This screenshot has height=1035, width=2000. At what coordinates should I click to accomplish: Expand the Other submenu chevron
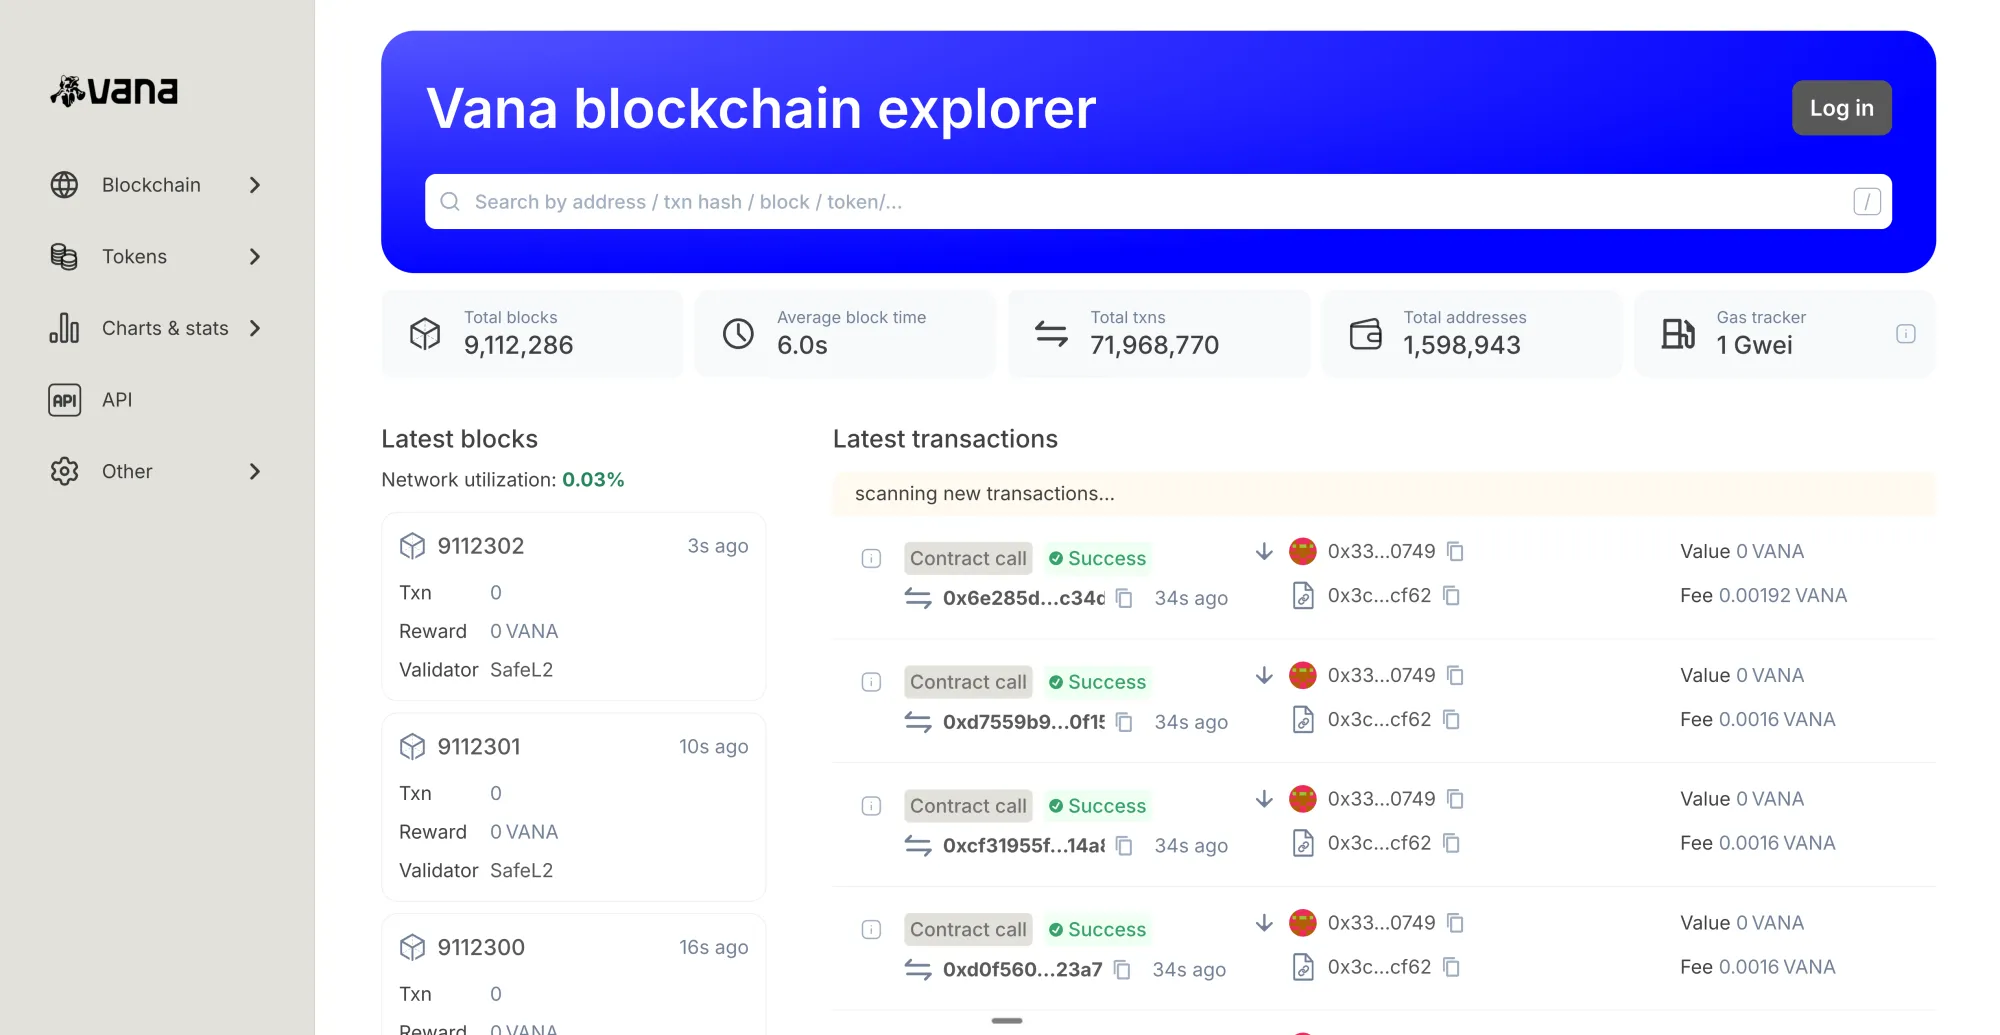coord(255,471)
